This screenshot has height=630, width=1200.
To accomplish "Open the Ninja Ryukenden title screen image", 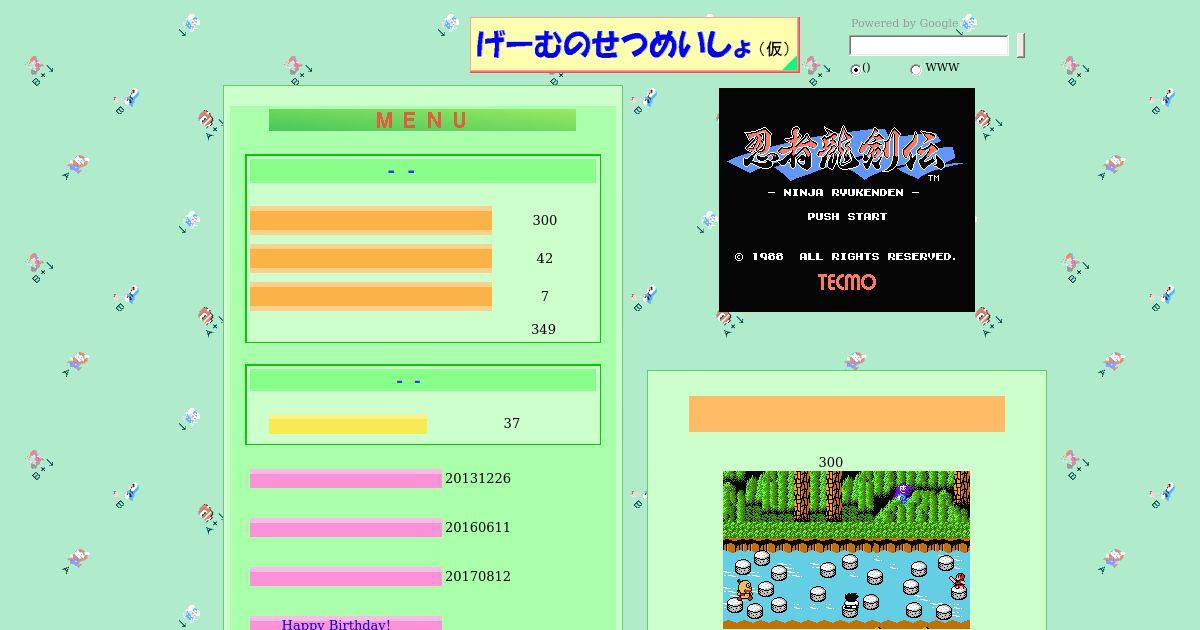I will pyautogui.click(x=847, y=200).
